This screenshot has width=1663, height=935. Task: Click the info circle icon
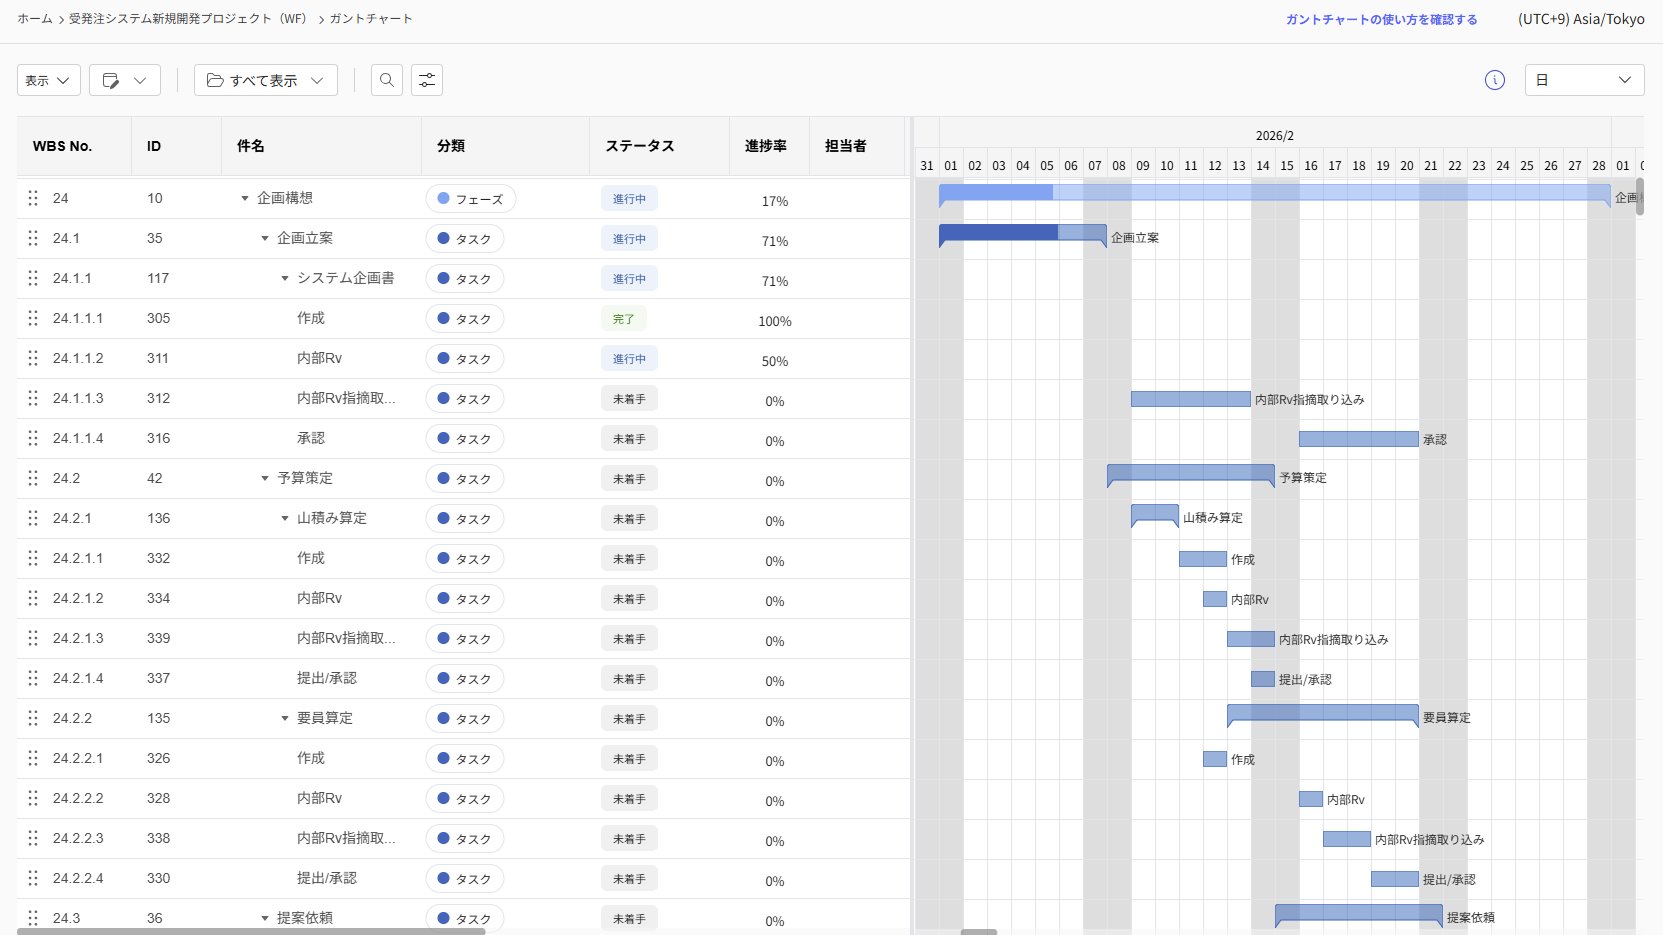(1494, 80)
